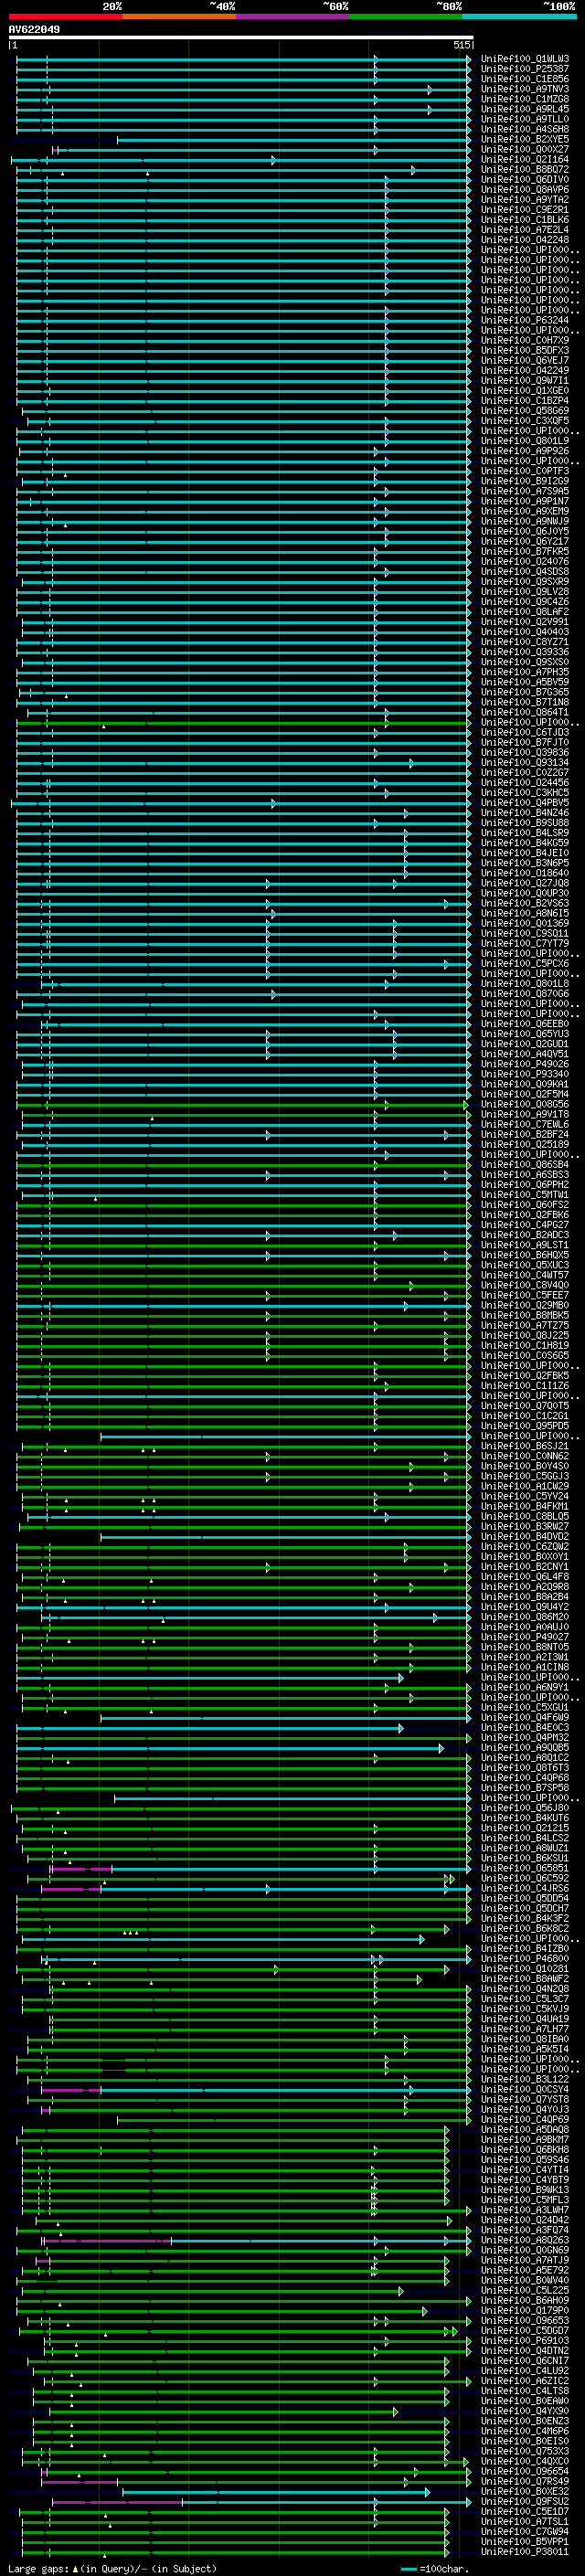Image resolution: width=585 pixels, height=2576 pixels.
Task: Select hit UniRef100_A5DAQ8
Action: coord(525,2129)
